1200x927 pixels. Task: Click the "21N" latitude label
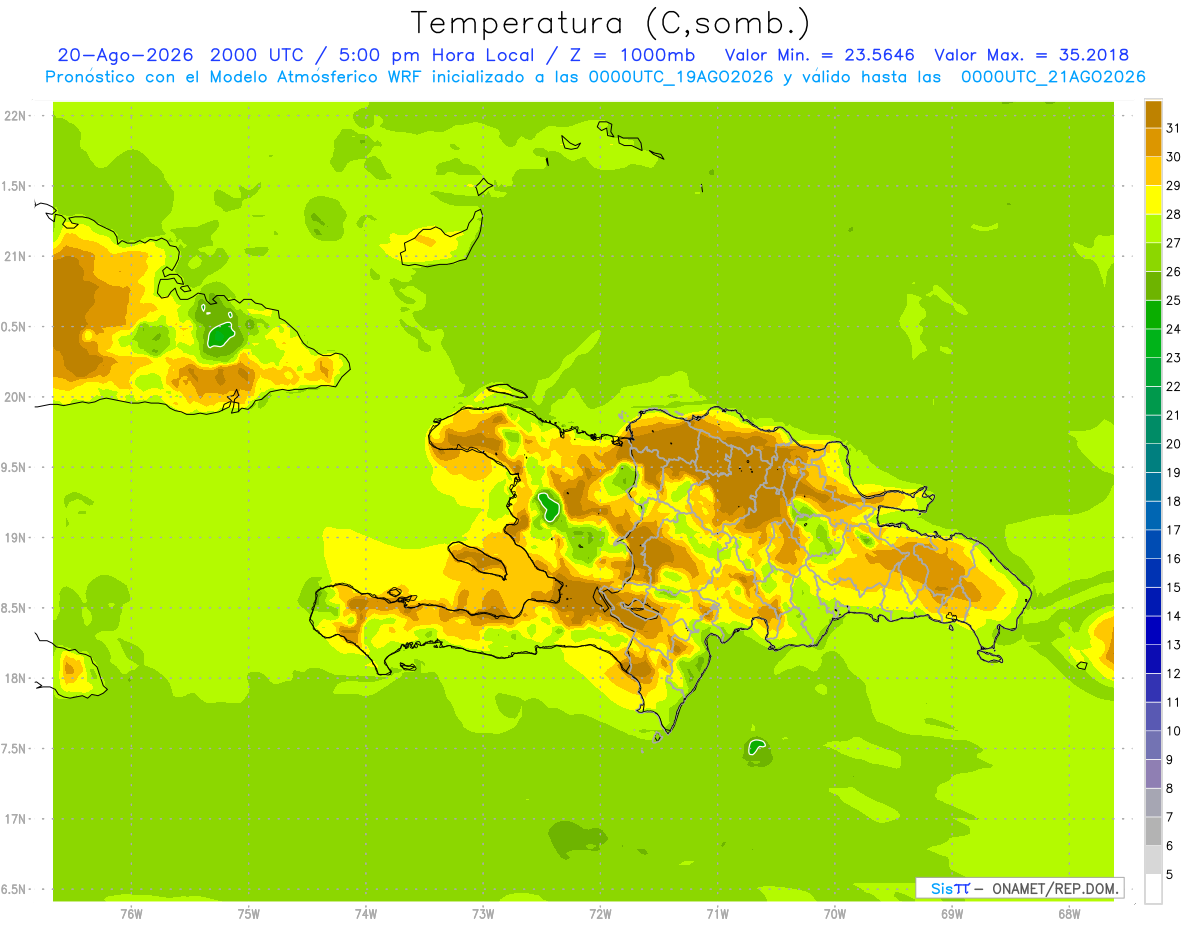tap(16, 256)
